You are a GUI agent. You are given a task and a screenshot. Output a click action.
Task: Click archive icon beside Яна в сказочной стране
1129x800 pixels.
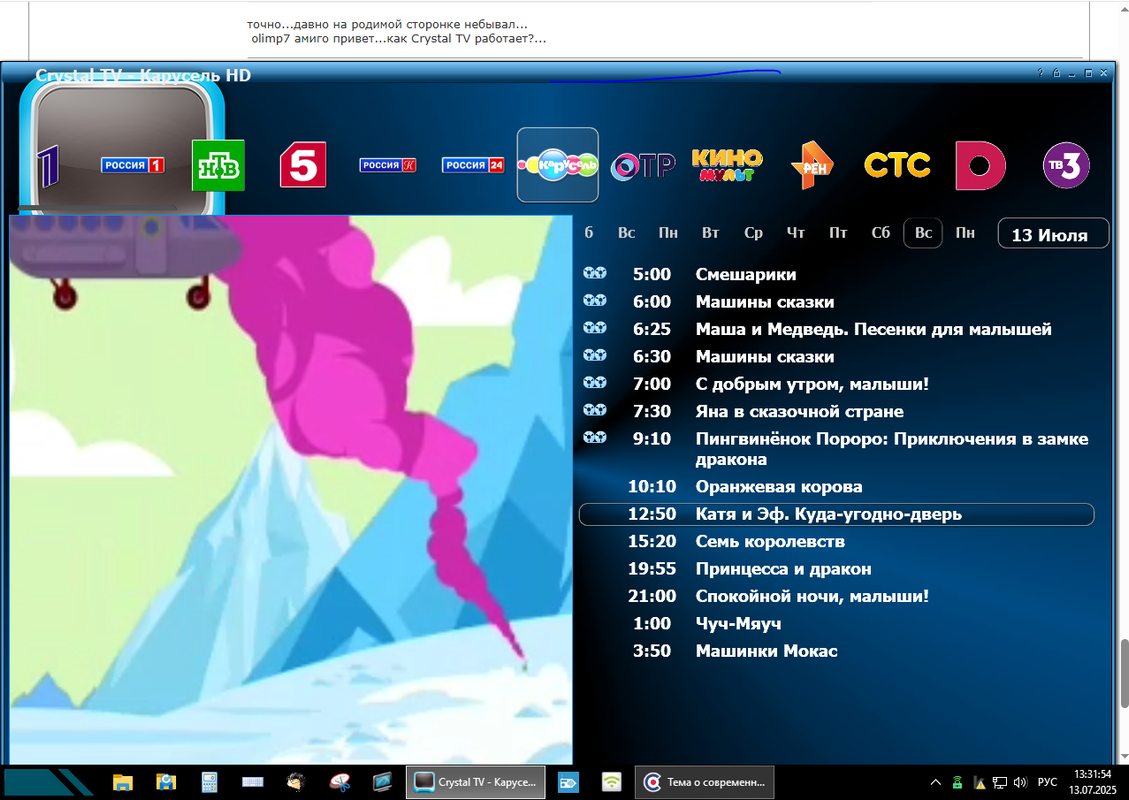click(595, 410)
